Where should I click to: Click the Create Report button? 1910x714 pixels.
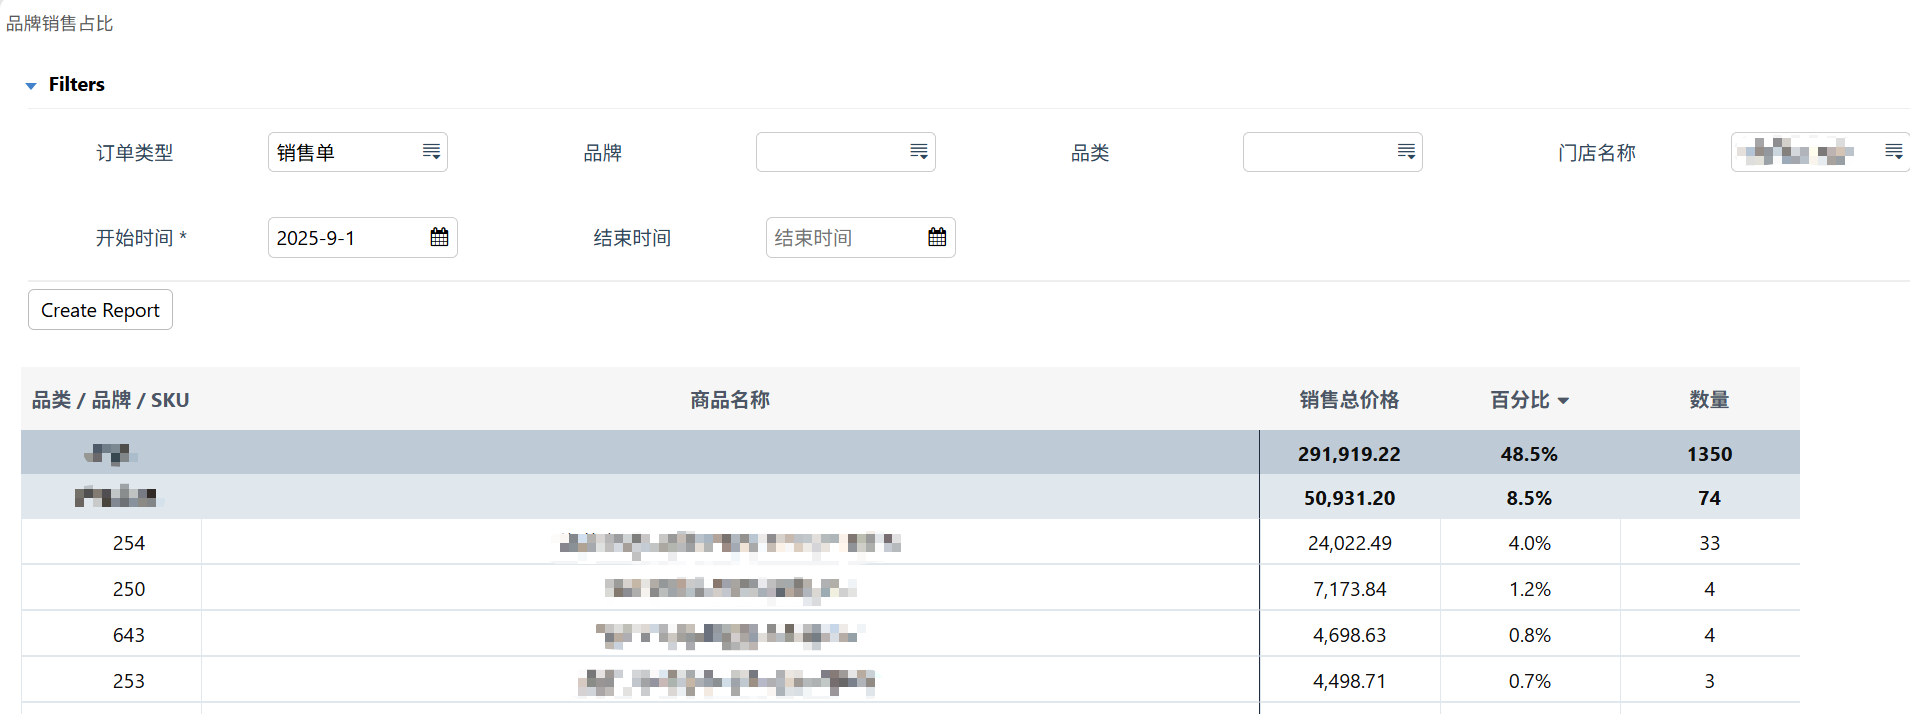[100, 310]
